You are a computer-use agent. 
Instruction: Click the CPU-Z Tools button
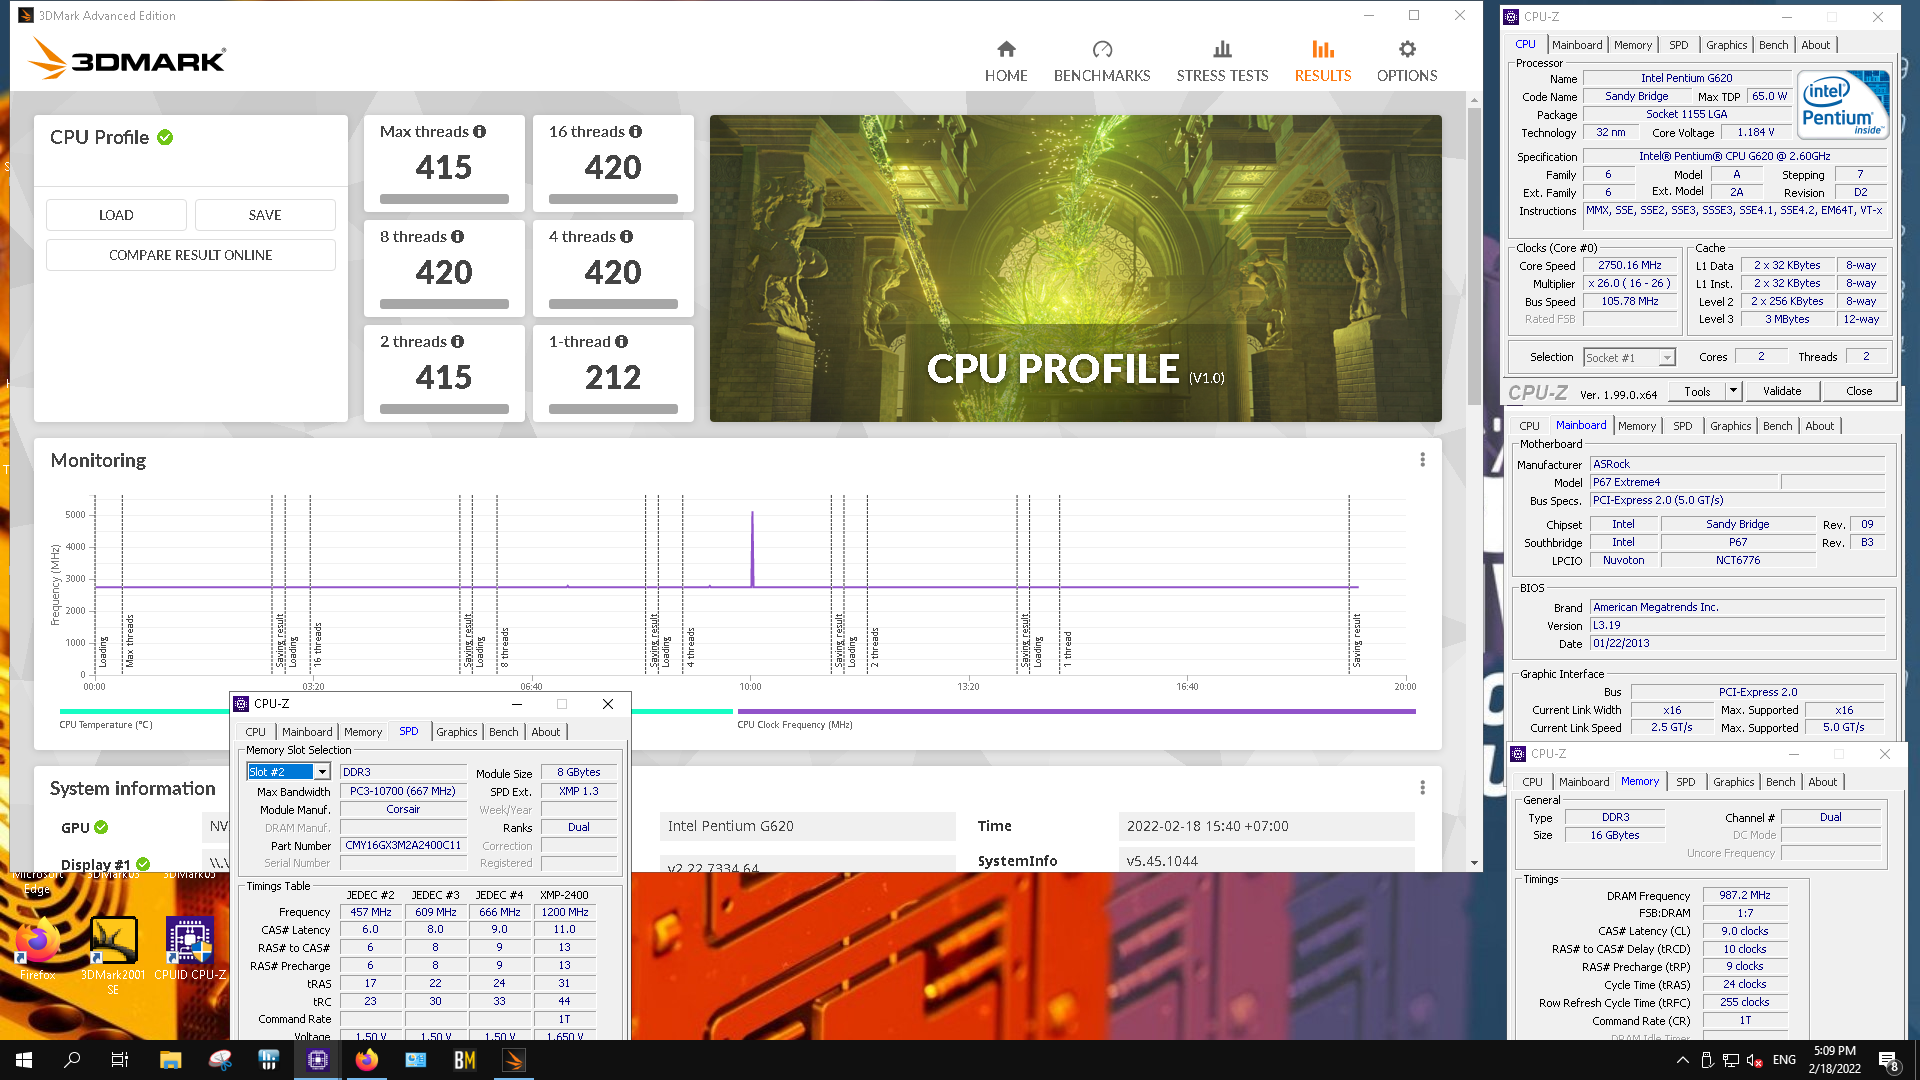[1697, 391]
